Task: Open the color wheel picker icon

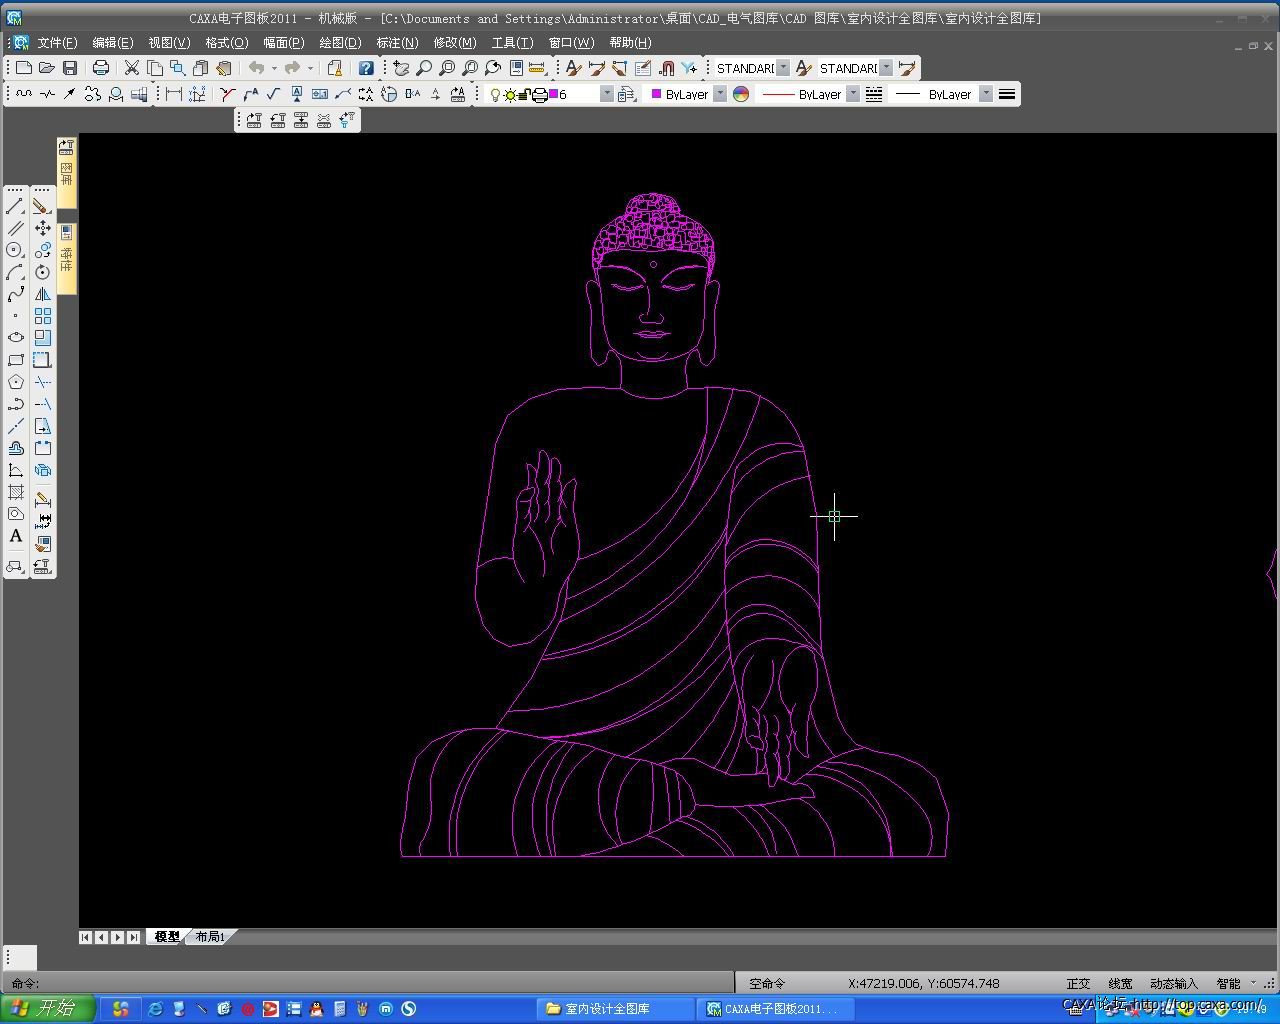Action: pos(741,94)
